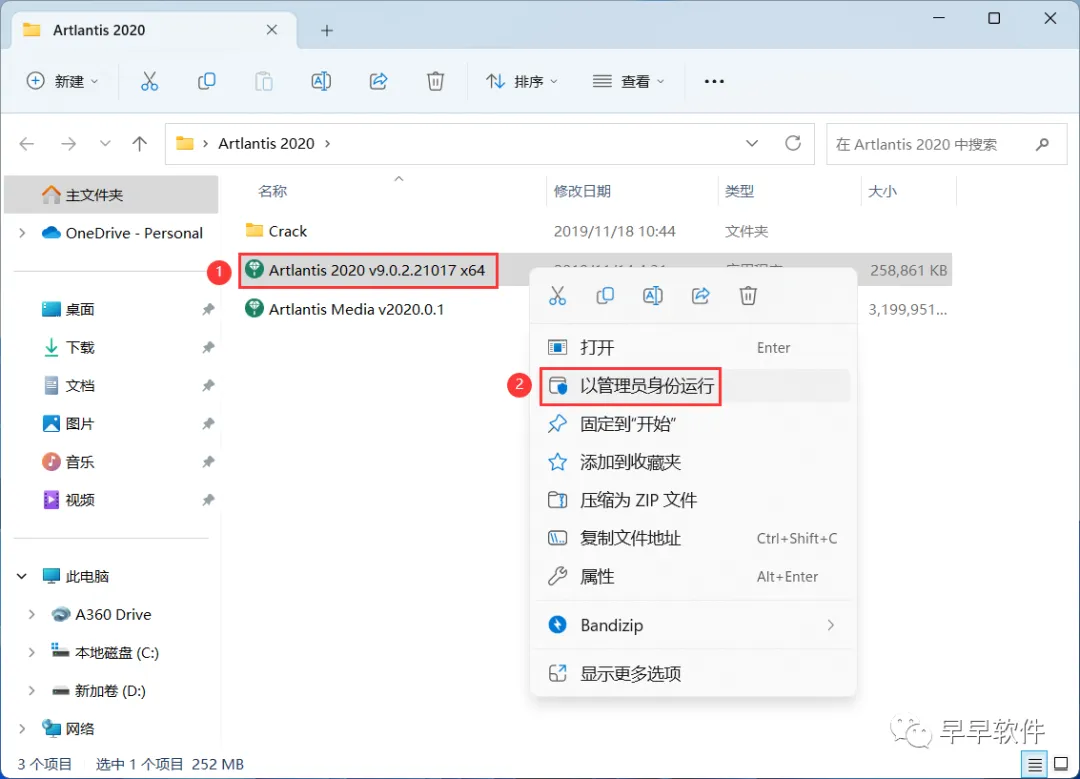Click the Artlantis 2020 breadcrumb in the address bar
Image resolution: width=1080 pixels, height=779 pixels.
(x=266, y=143)
